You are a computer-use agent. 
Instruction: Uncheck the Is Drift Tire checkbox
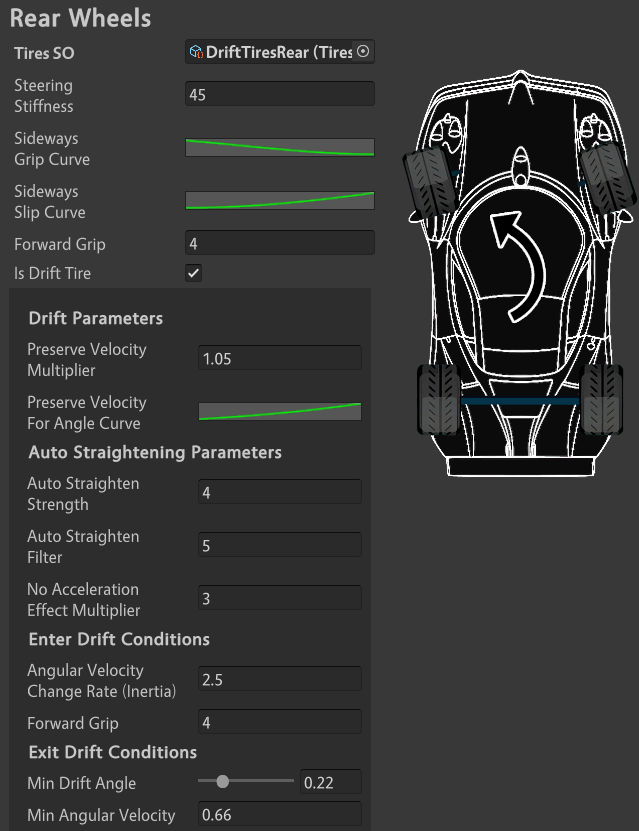tap(193, 273)
